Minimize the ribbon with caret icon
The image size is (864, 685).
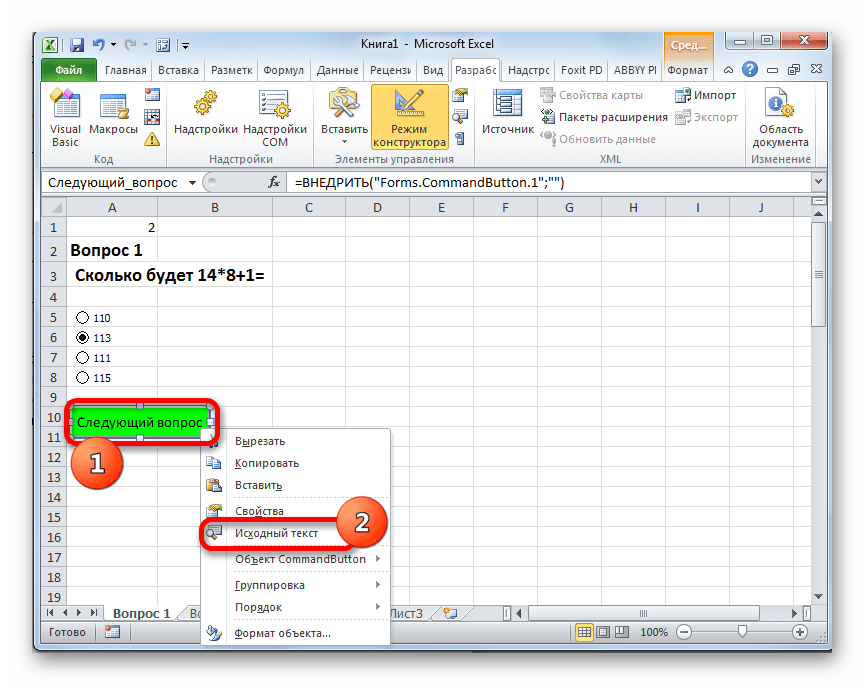pos(728,70)
